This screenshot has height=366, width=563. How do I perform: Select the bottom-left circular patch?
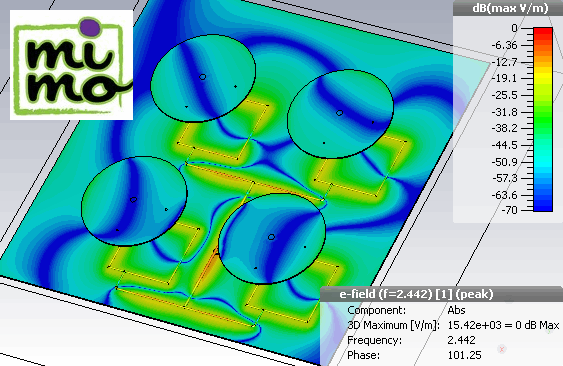[134, 201]
